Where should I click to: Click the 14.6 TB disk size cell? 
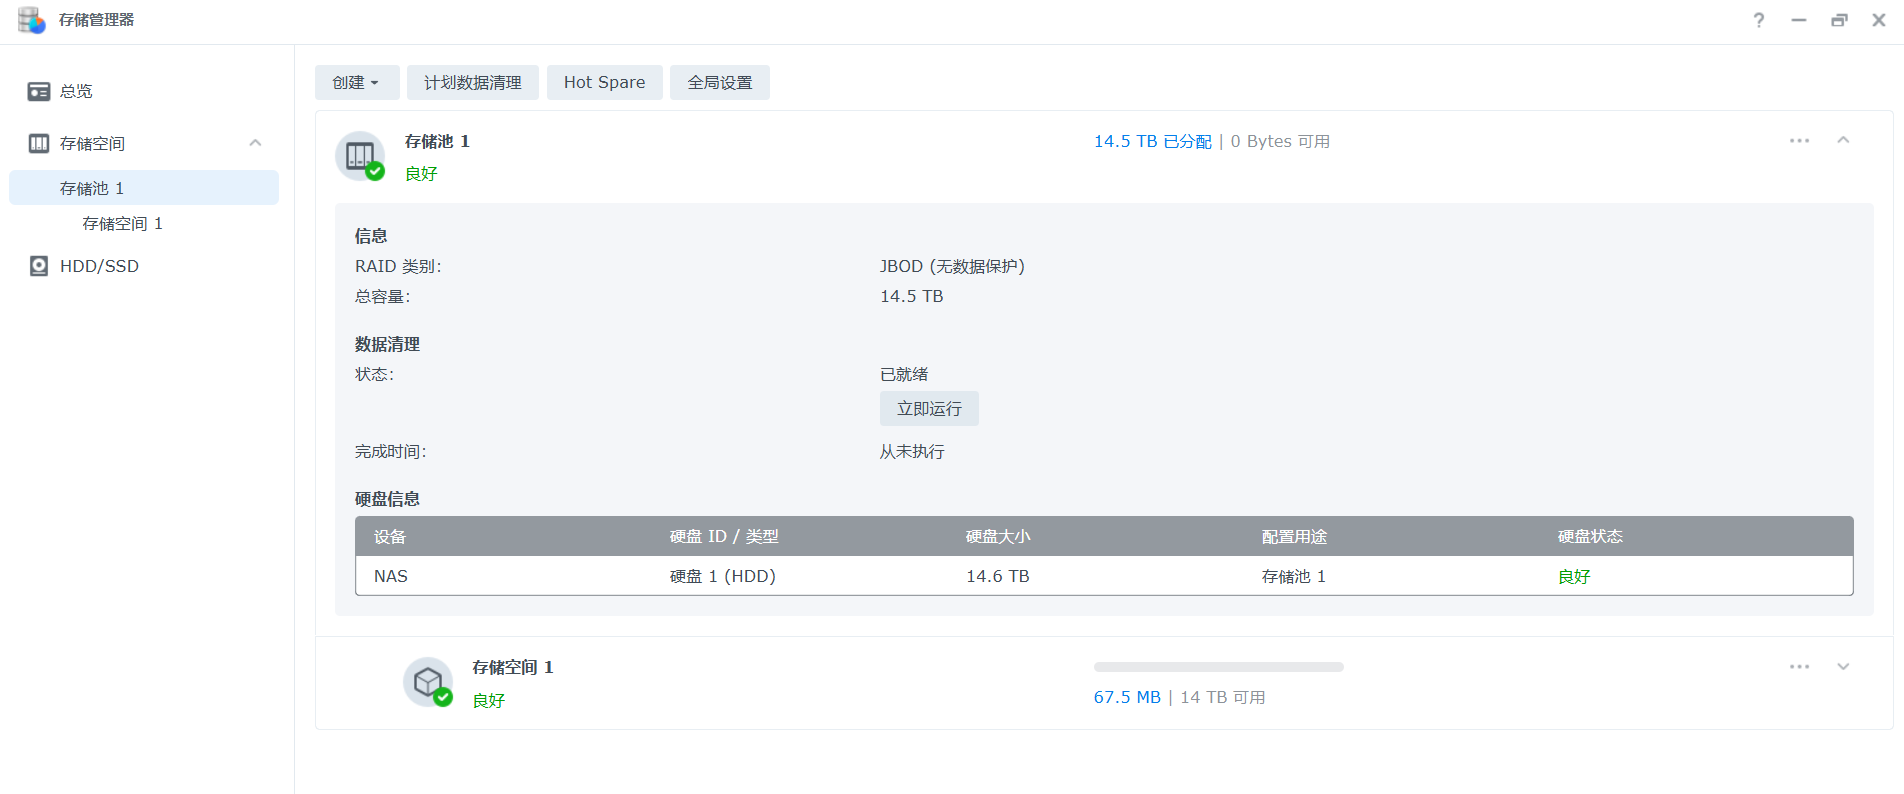pos(998,576)
